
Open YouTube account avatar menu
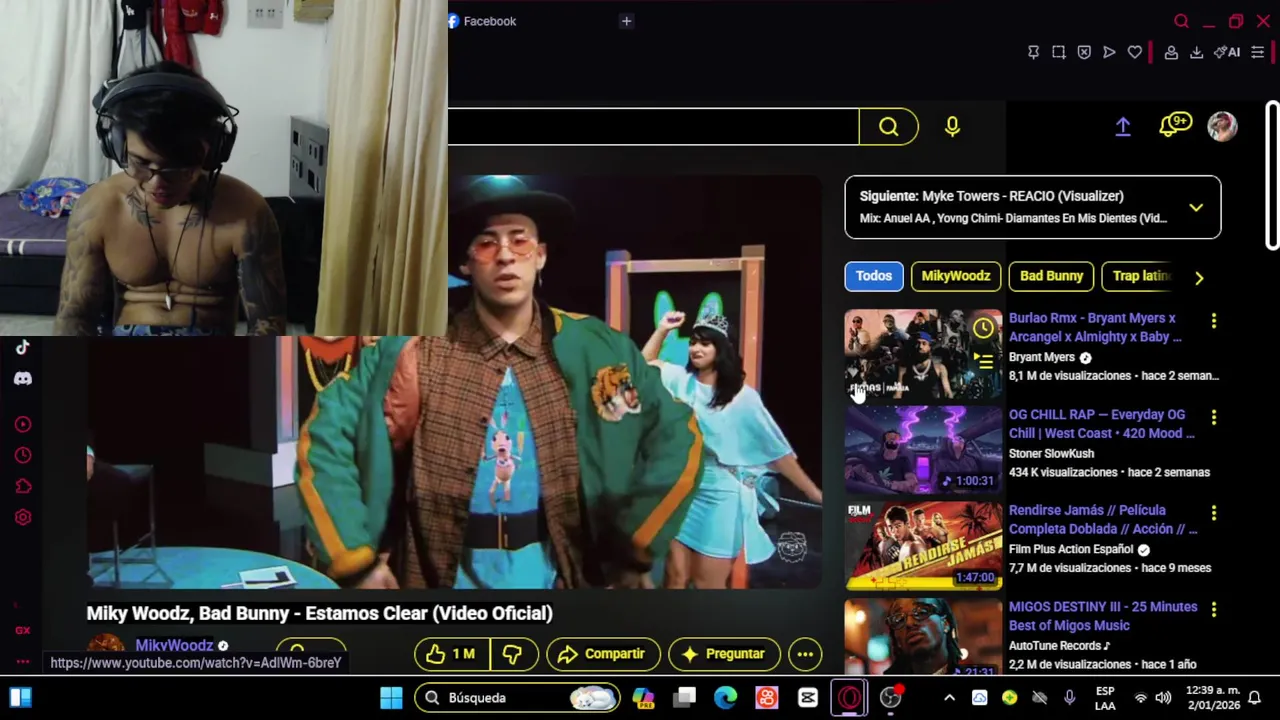coord(1222,126)
